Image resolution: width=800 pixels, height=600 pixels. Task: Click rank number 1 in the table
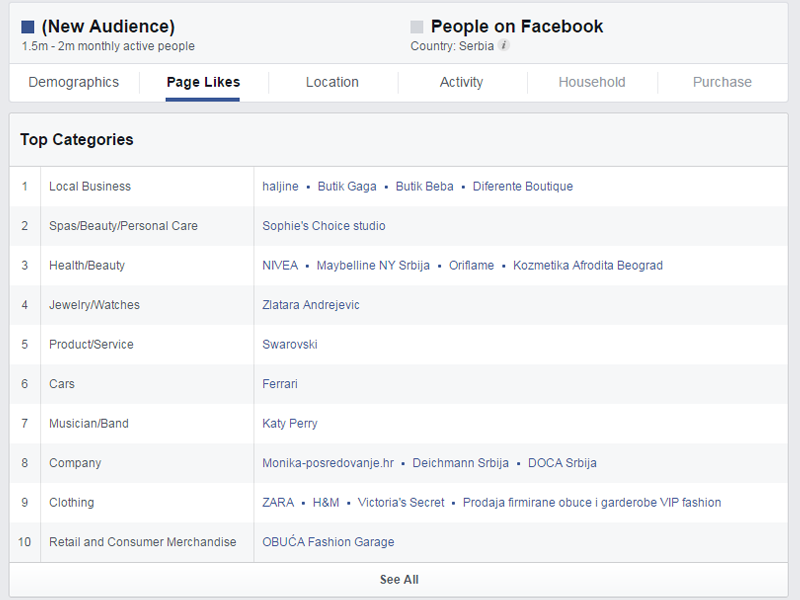point(24,186)
